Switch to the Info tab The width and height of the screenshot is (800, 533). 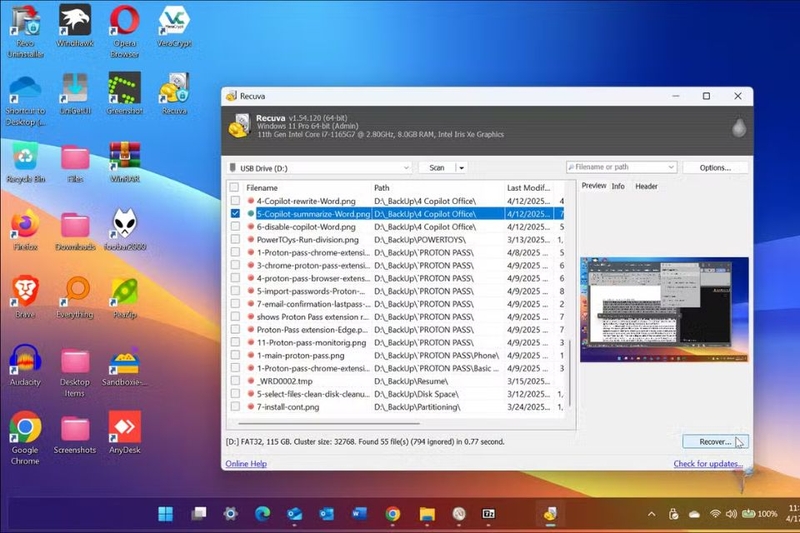coord(618,186)
